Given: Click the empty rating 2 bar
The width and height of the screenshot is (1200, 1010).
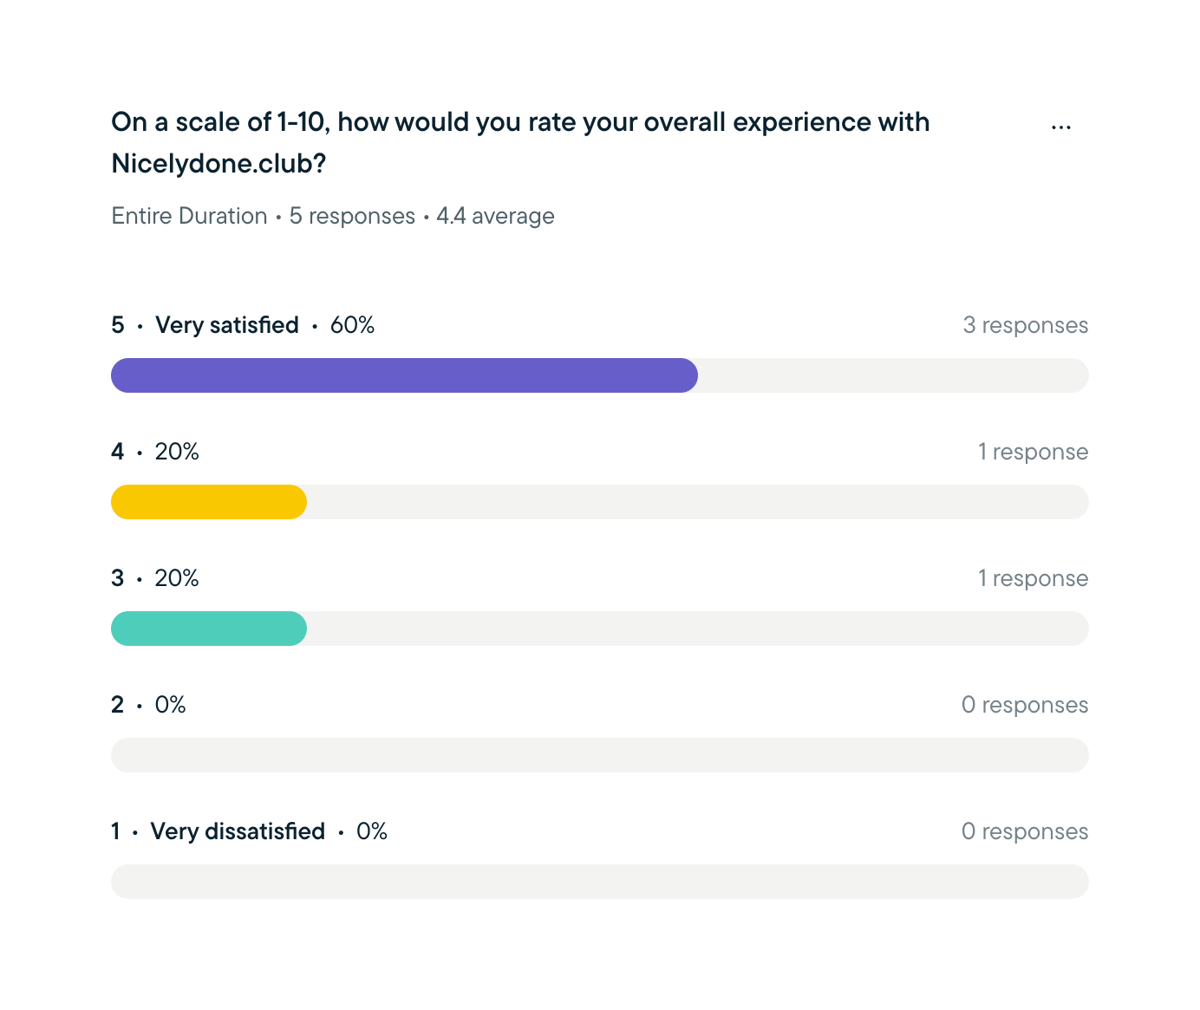Looking at the screenshot, I should tap(599, 755).
